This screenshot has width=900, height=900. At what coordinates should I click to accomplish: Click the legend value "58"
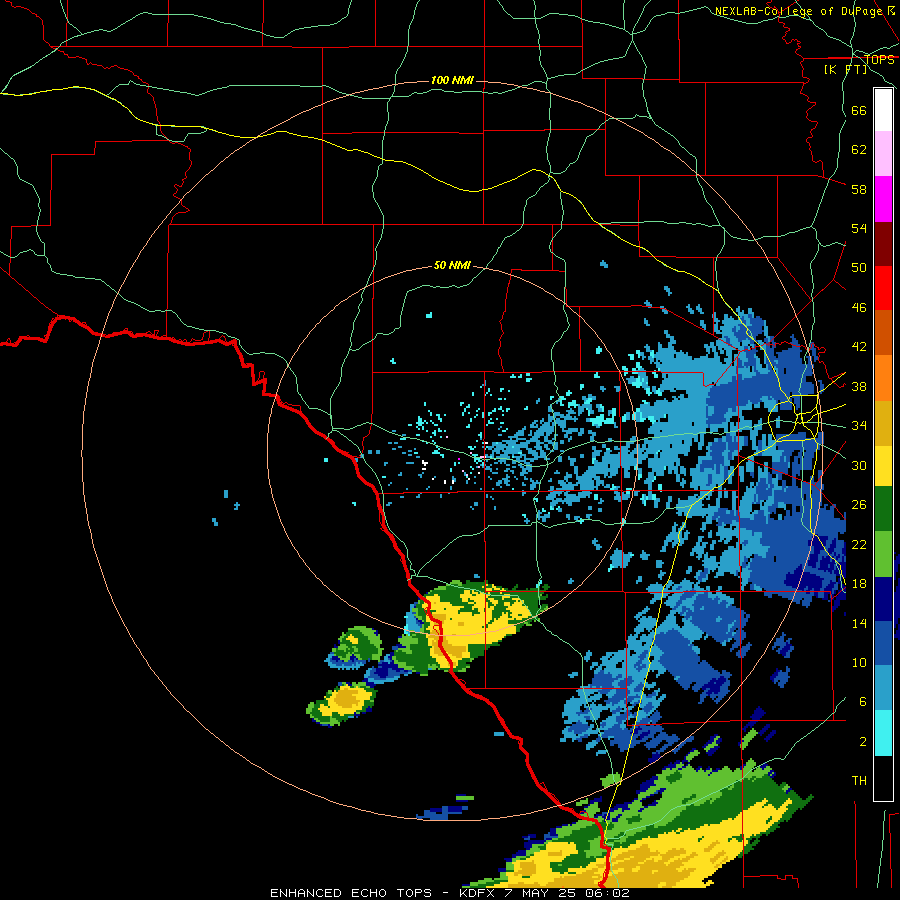tap(859, 189)
